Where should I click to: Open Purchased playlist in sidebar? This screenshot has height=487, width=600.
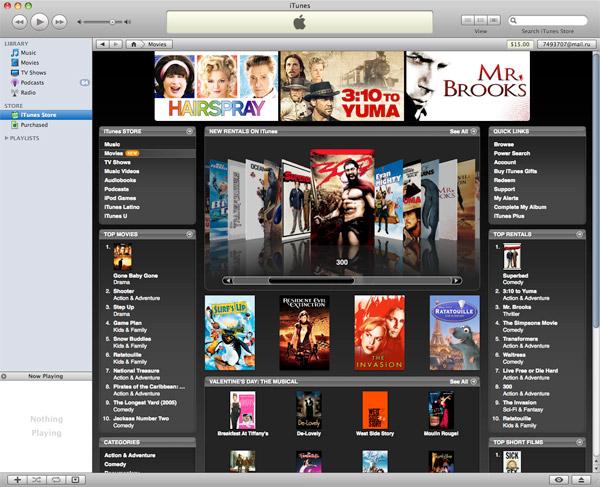click(34, 125)
